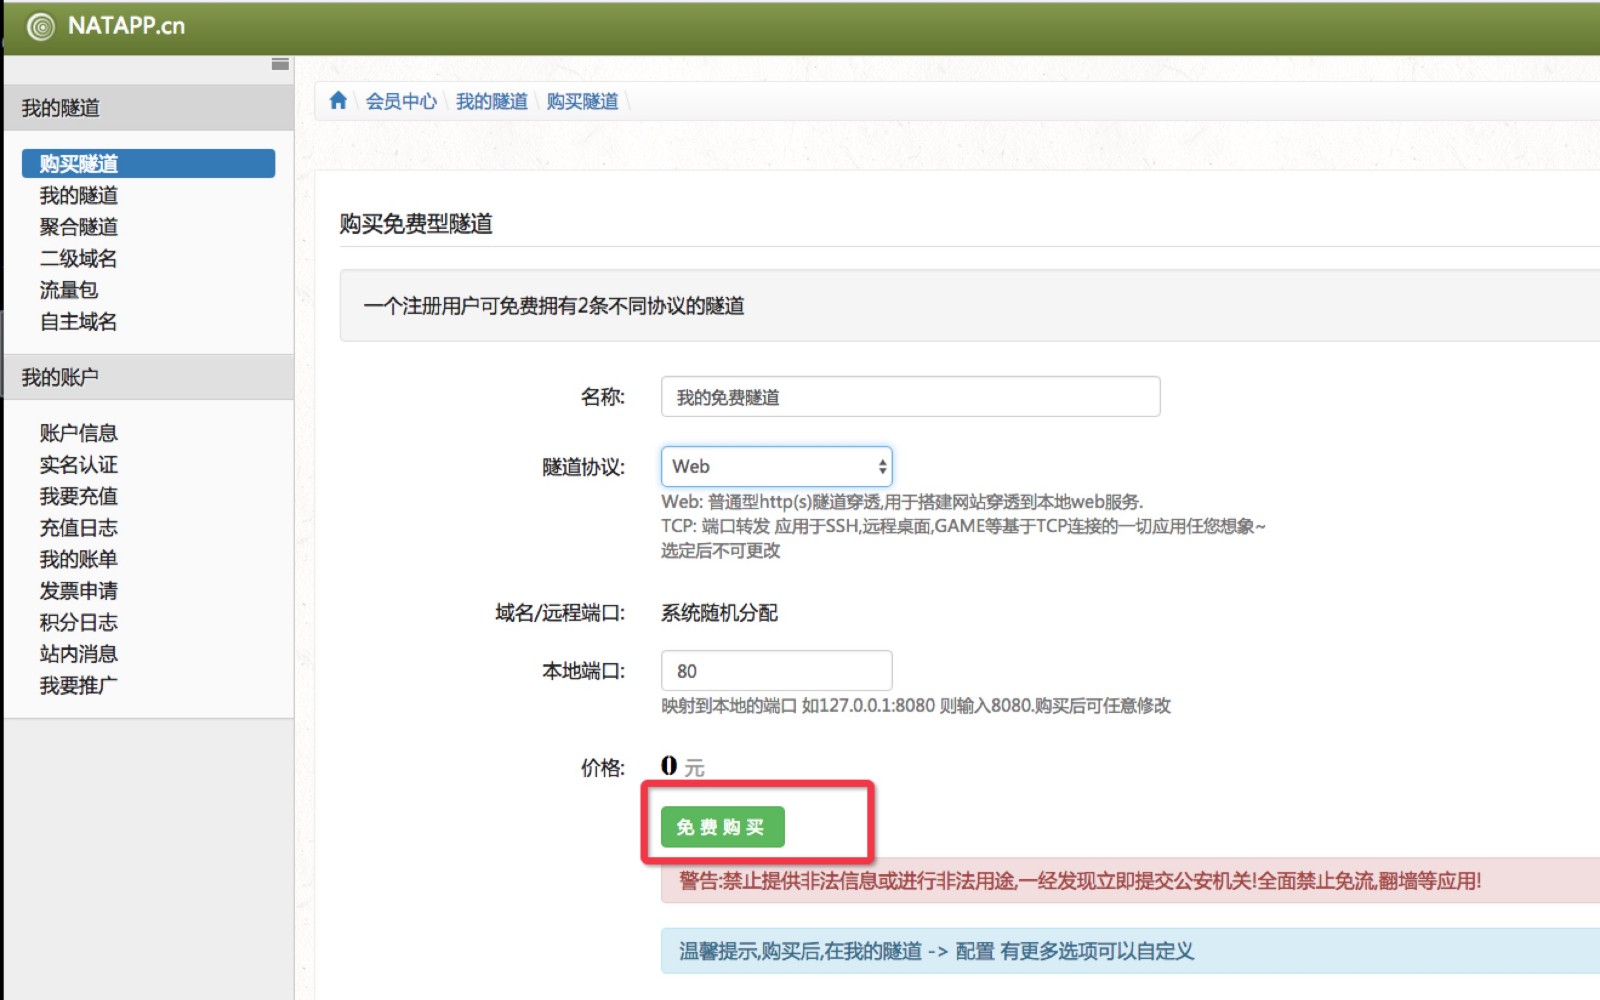The width and height of the screenshot is (1600, 1000).
Task: View 充值日志 in the sidebar
Action: click(79, 527)
